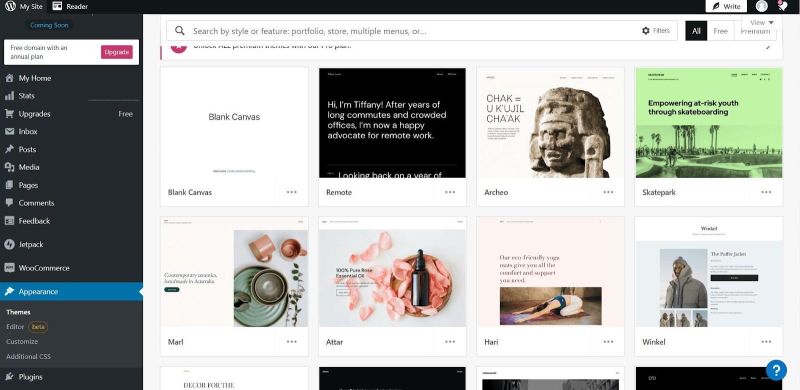This screenshot has width=800, height=390.
Task: Click the My Home sidebar icon
Action: coord(9,78)
